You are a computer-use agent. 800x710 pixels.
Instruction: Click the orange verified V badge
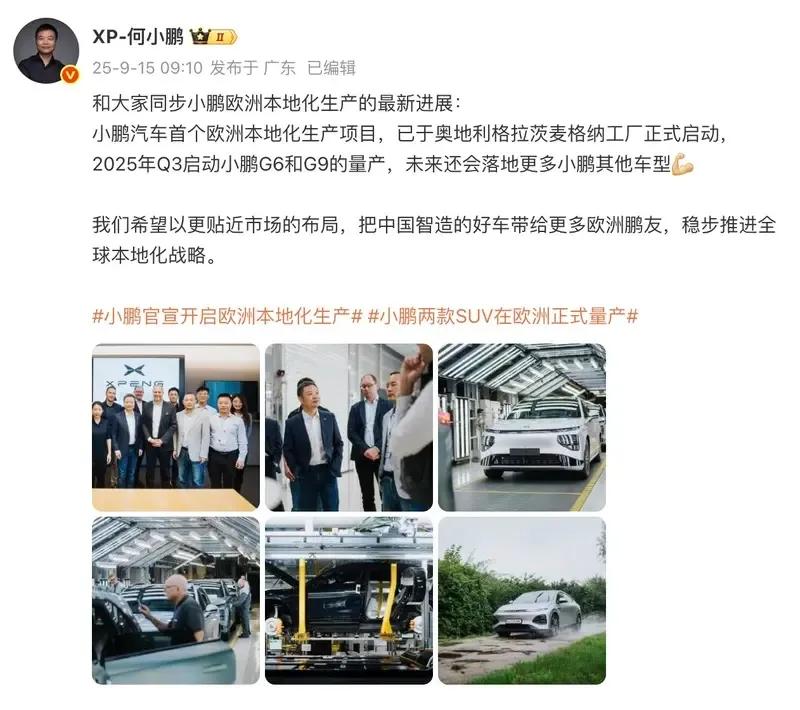point(70,75)
